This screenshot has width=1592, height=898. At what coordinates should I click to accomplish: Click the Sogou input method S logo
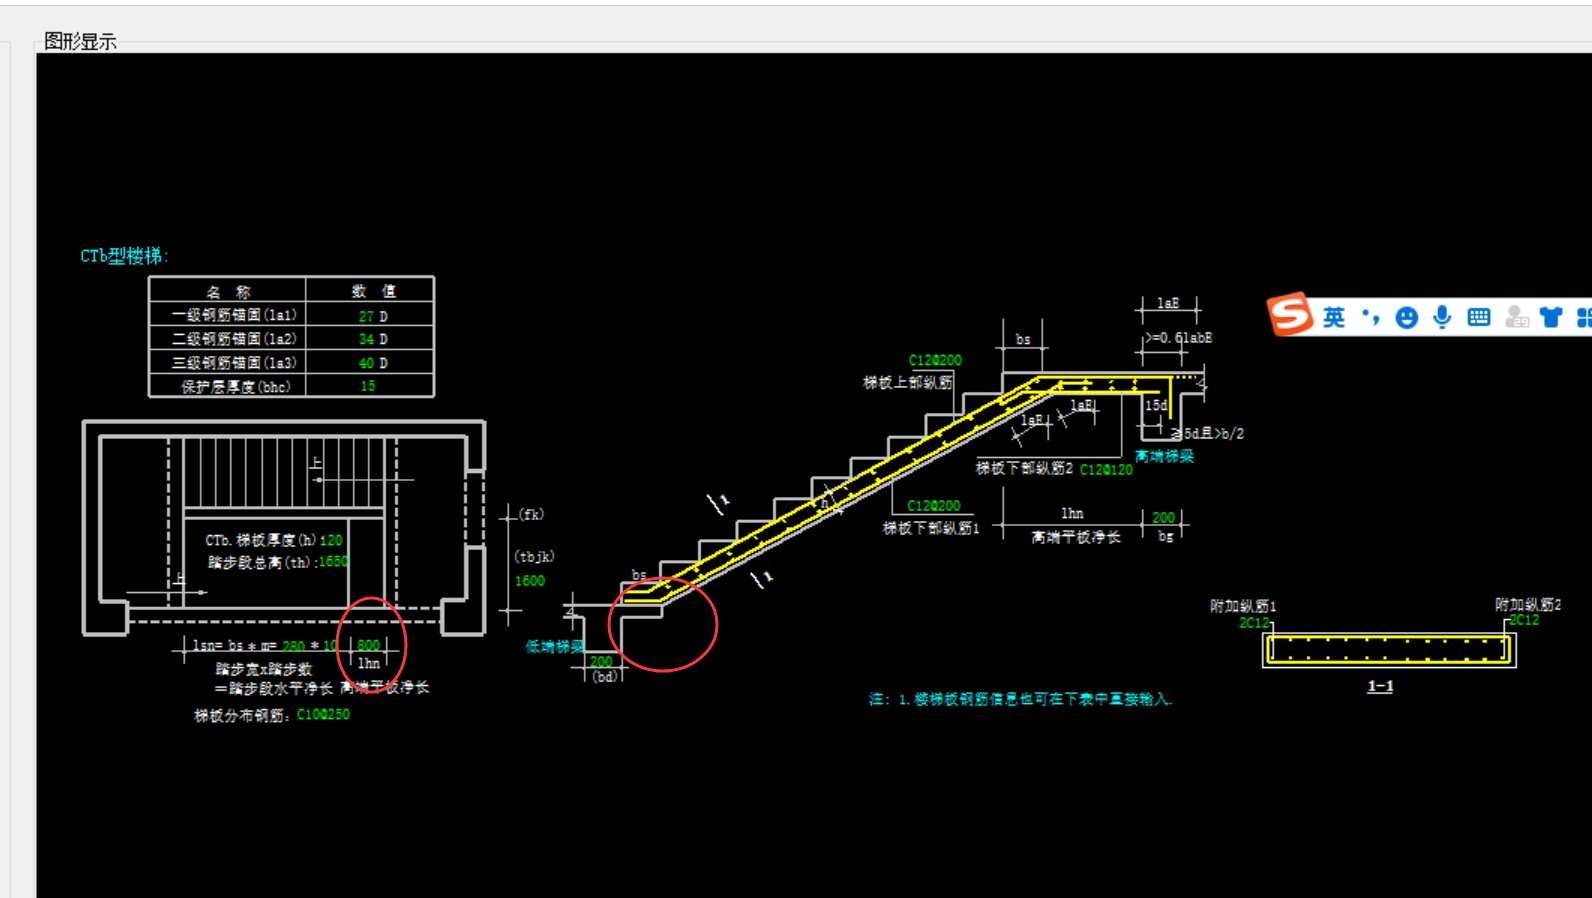[1290, 314]
